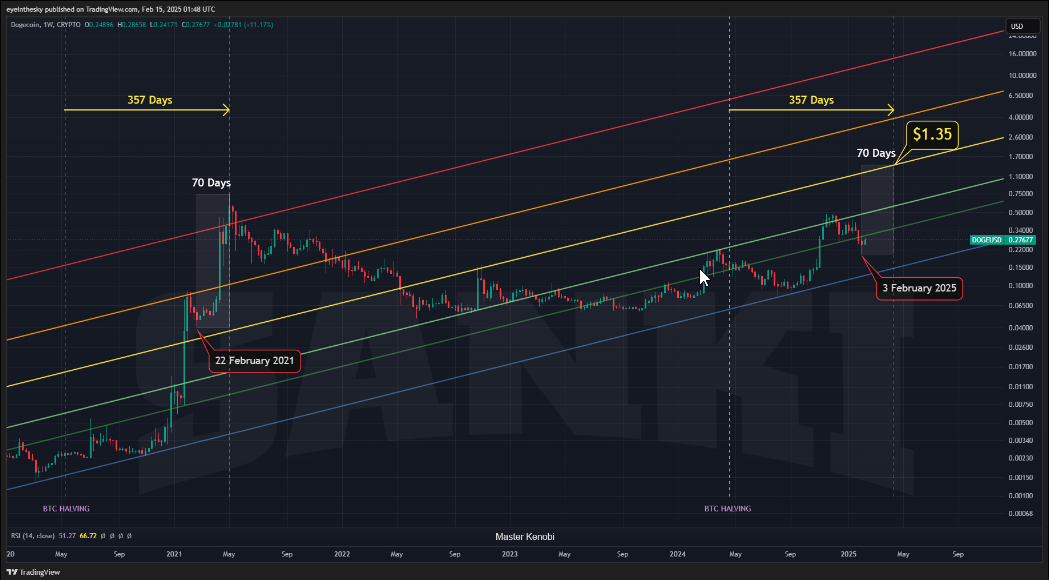This screenshot has height=580, width=1049.
Task: Select the 22 February 2021 callout
Action: tap(254, 360)
